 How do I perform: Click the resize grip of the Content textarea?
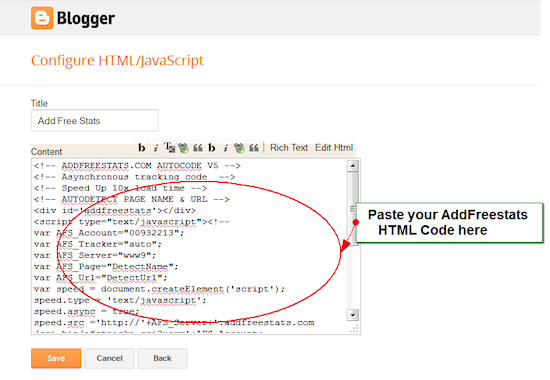[x=354, y=328]
